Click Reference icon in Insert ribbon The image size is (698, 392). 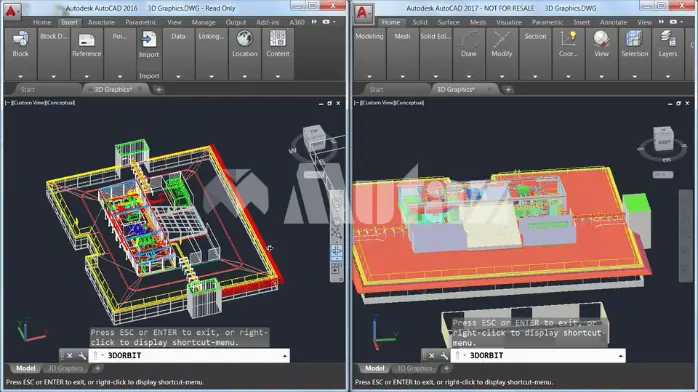[x=86, y=40]
